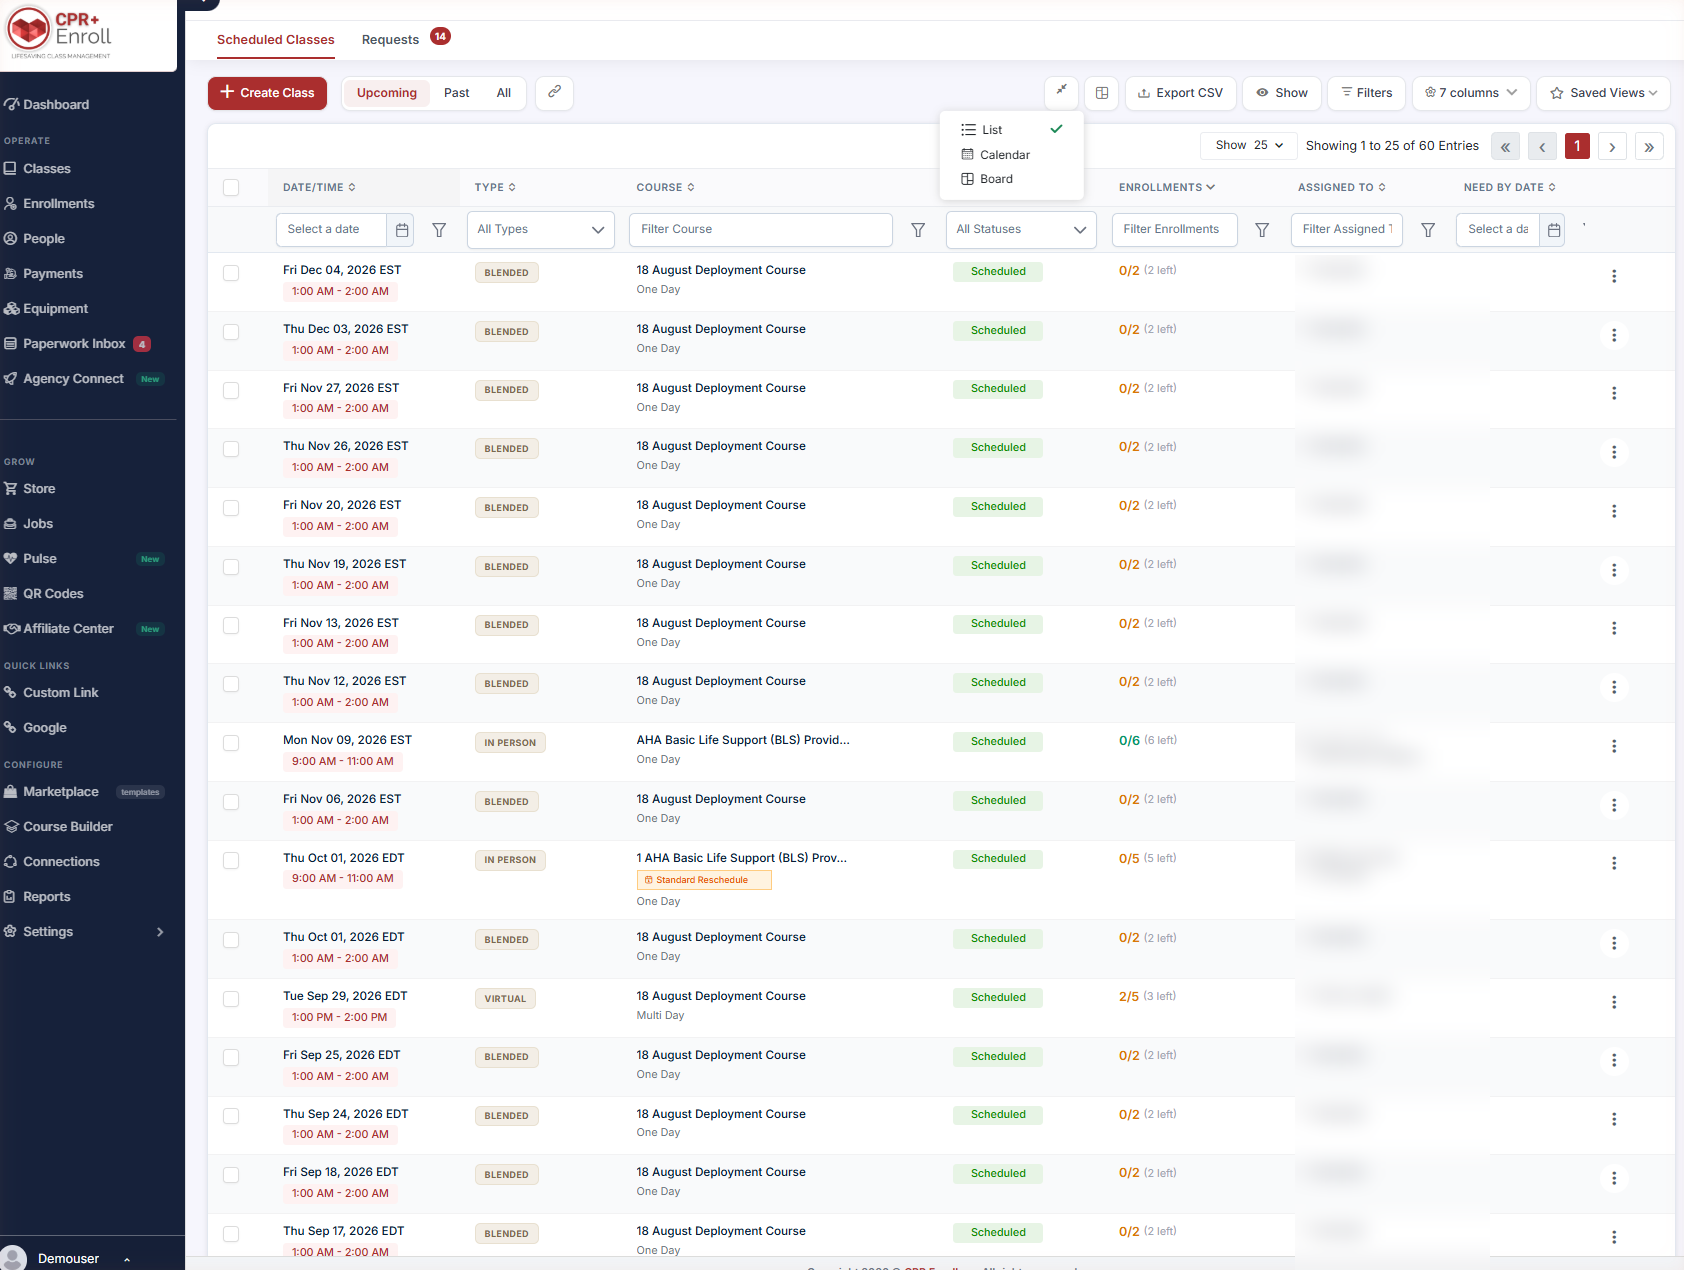Open Paperwork Inbox sidebar icon
Viewport: 1684px width, 1270px height.
[x=11, y=343]
